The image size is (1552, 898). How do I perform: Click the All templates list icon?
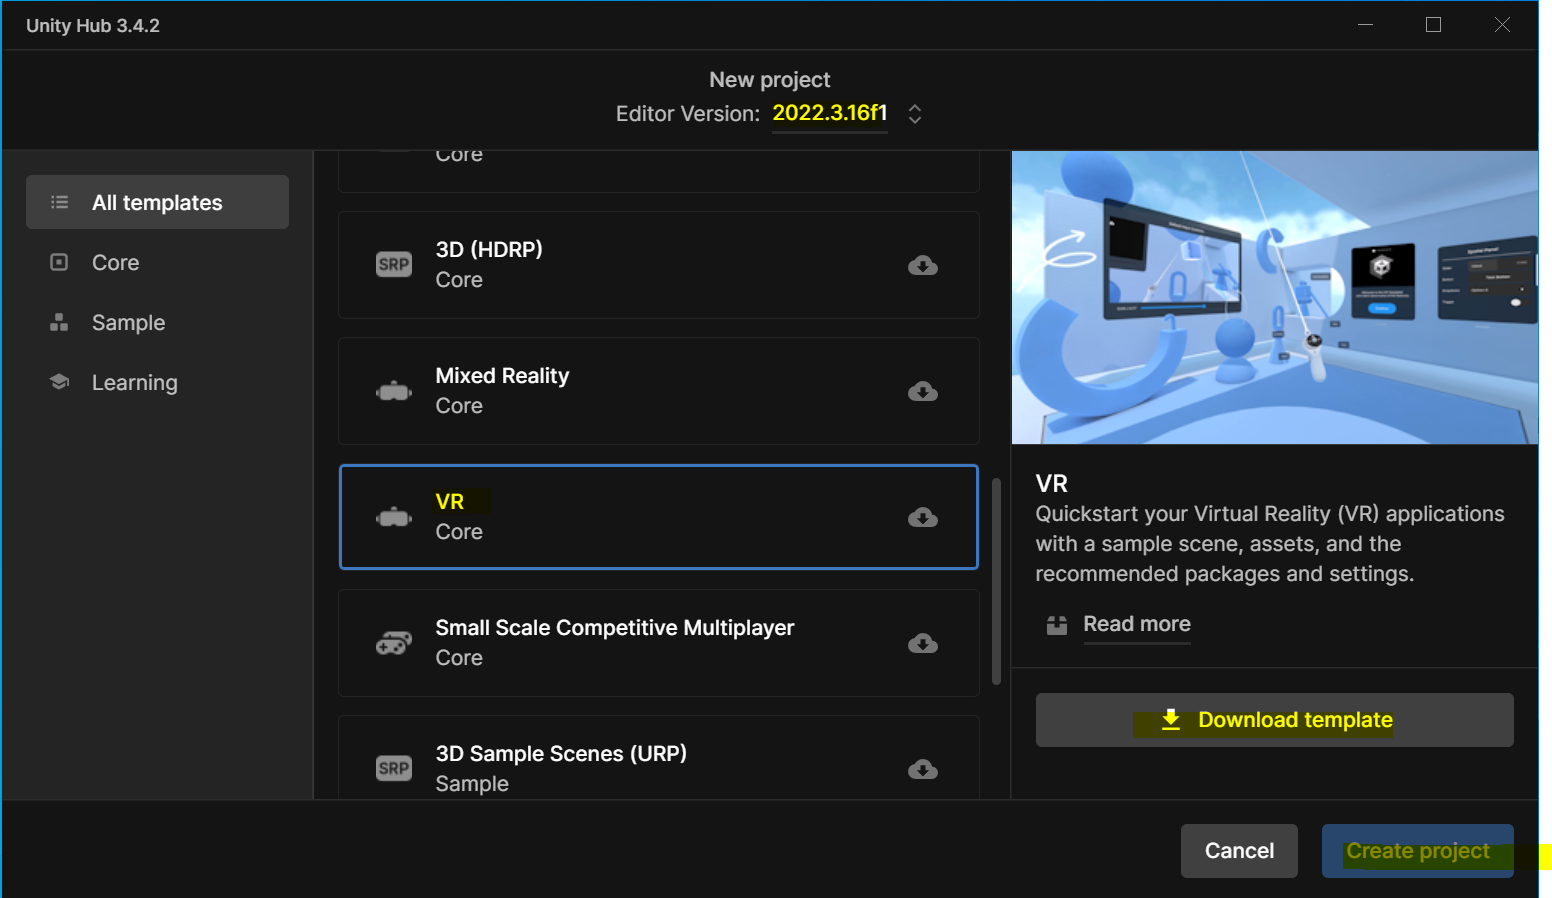[x=60, y=202]
